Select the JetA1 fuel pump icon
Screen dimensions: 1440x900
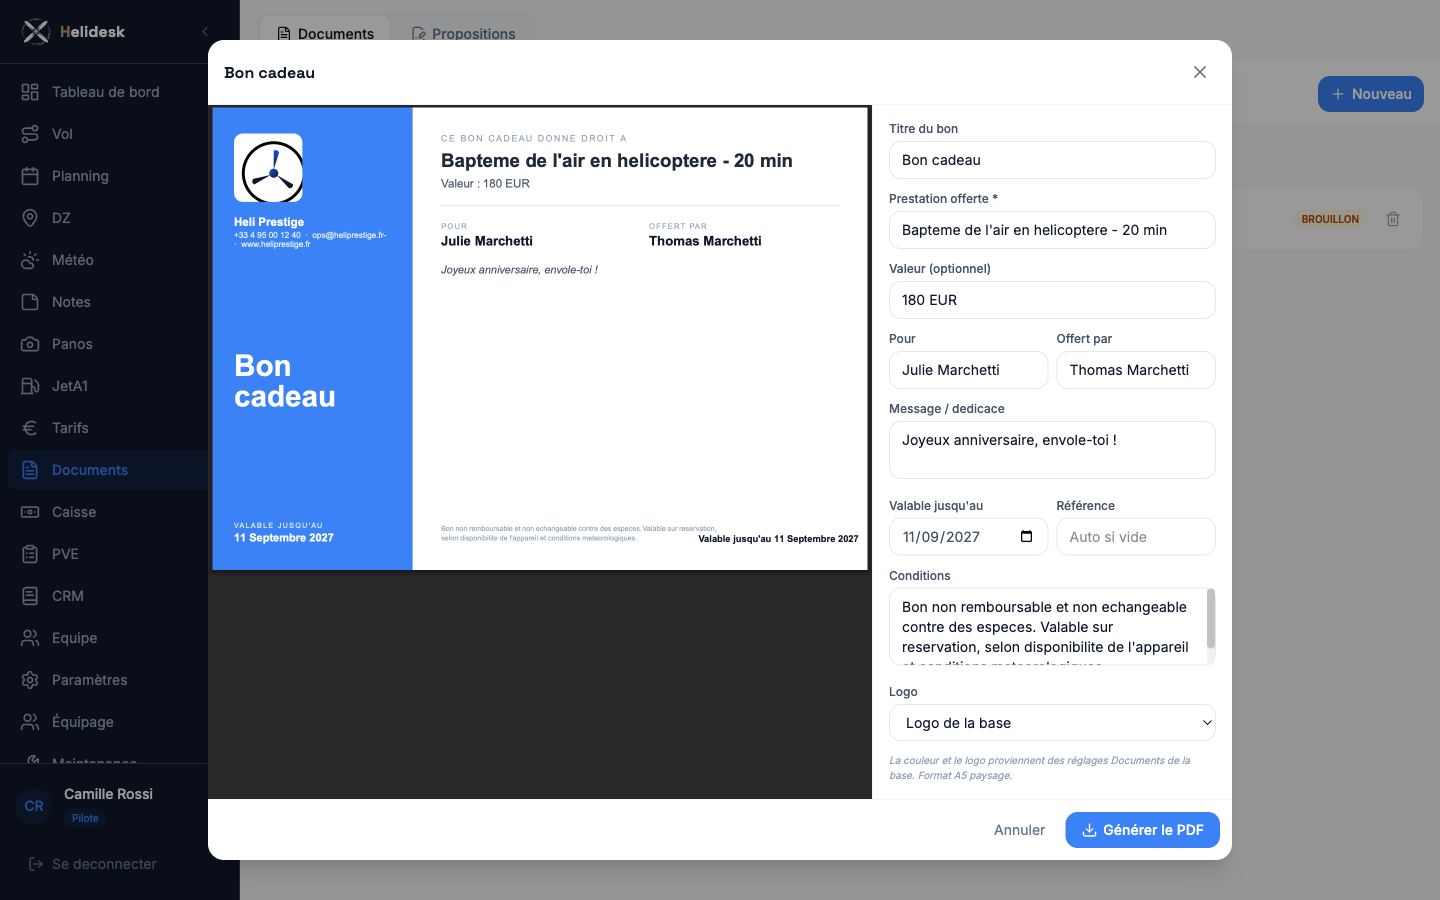point(30,386)
